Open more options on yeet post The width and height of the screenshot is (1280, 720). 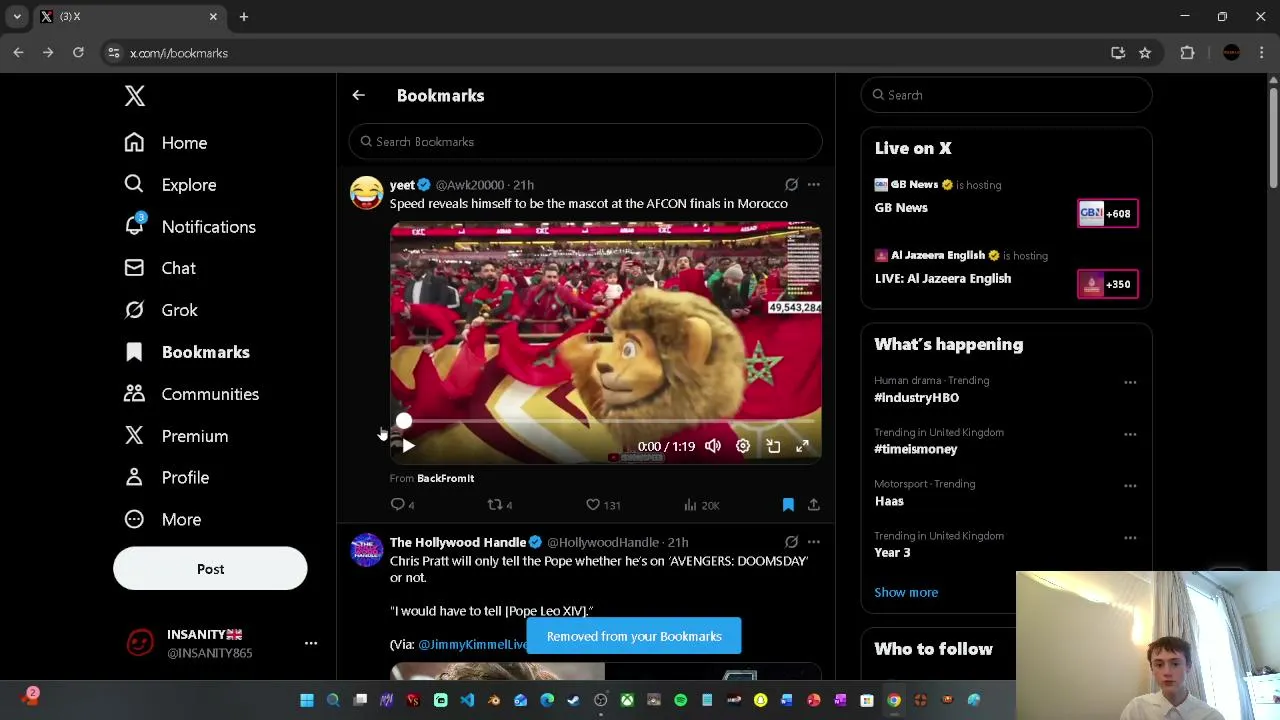814,185
